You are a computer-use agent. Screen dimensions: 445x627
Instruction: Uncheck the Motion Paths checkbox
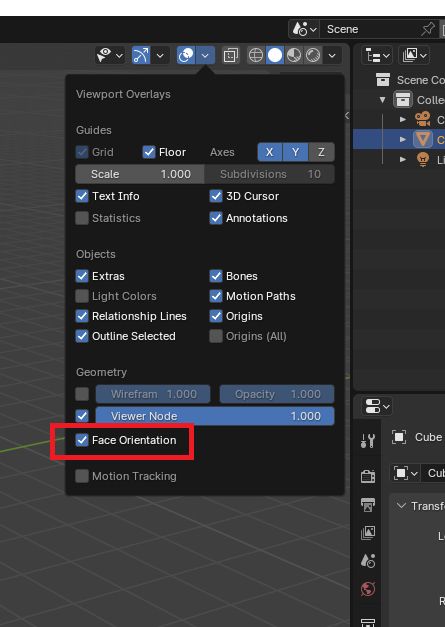coord(216,296)
